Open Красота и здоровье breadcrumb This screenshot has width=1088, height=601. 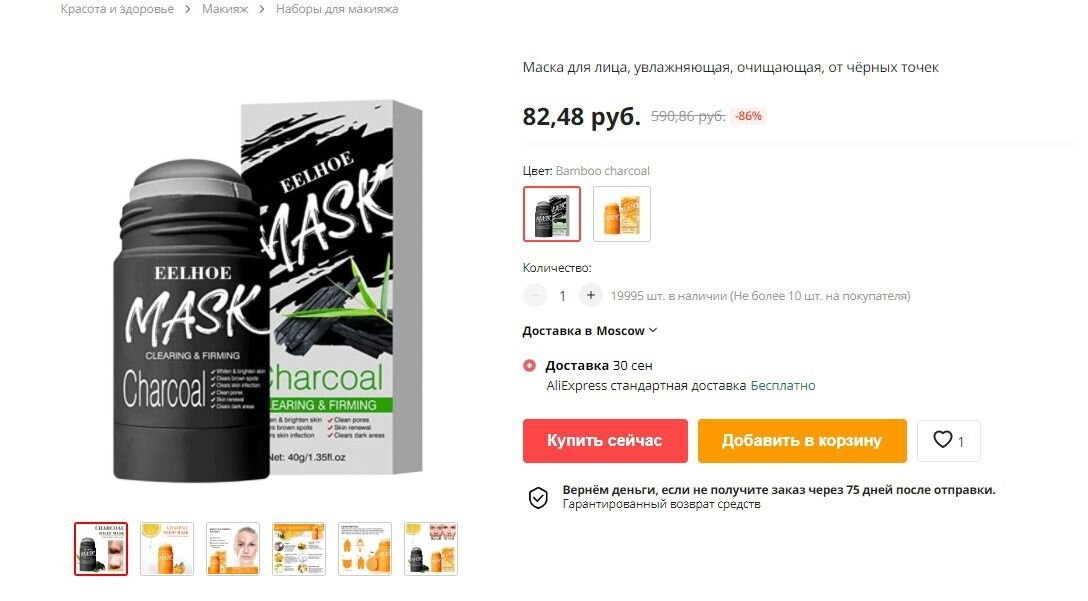(117, 9)
